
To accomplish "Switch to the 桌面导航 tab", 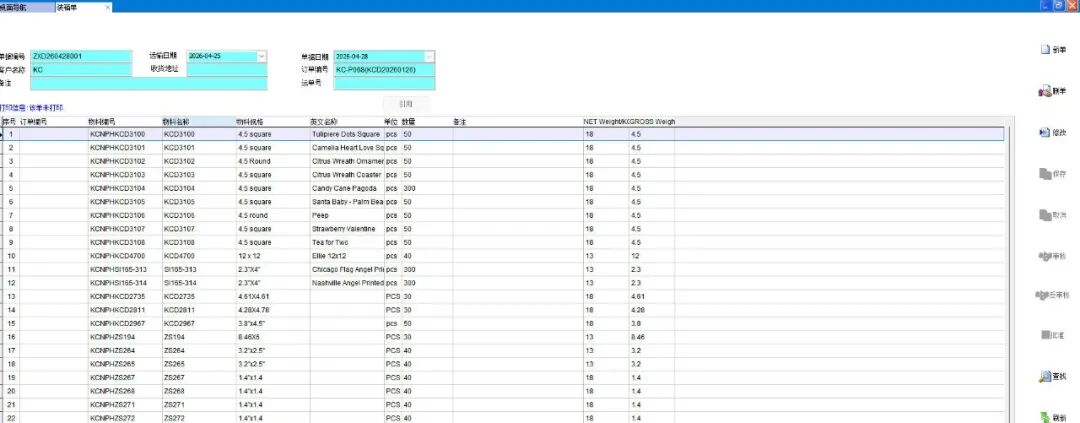I will point(26,7).
